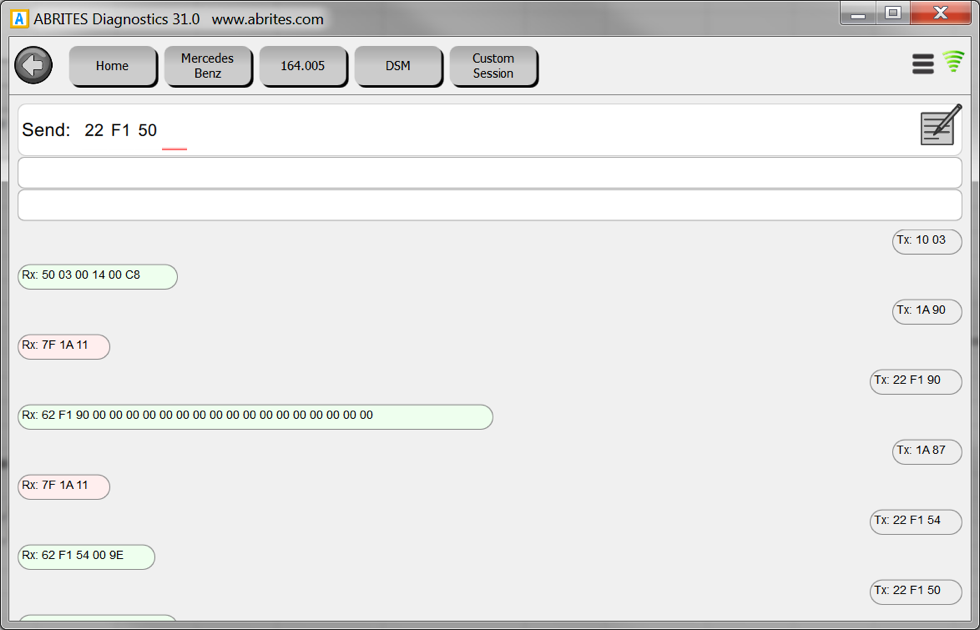Viewport: 980px width, 630px height.
Task: Maximize the ABRITES Diagnostics window
Action: (892, 13)
